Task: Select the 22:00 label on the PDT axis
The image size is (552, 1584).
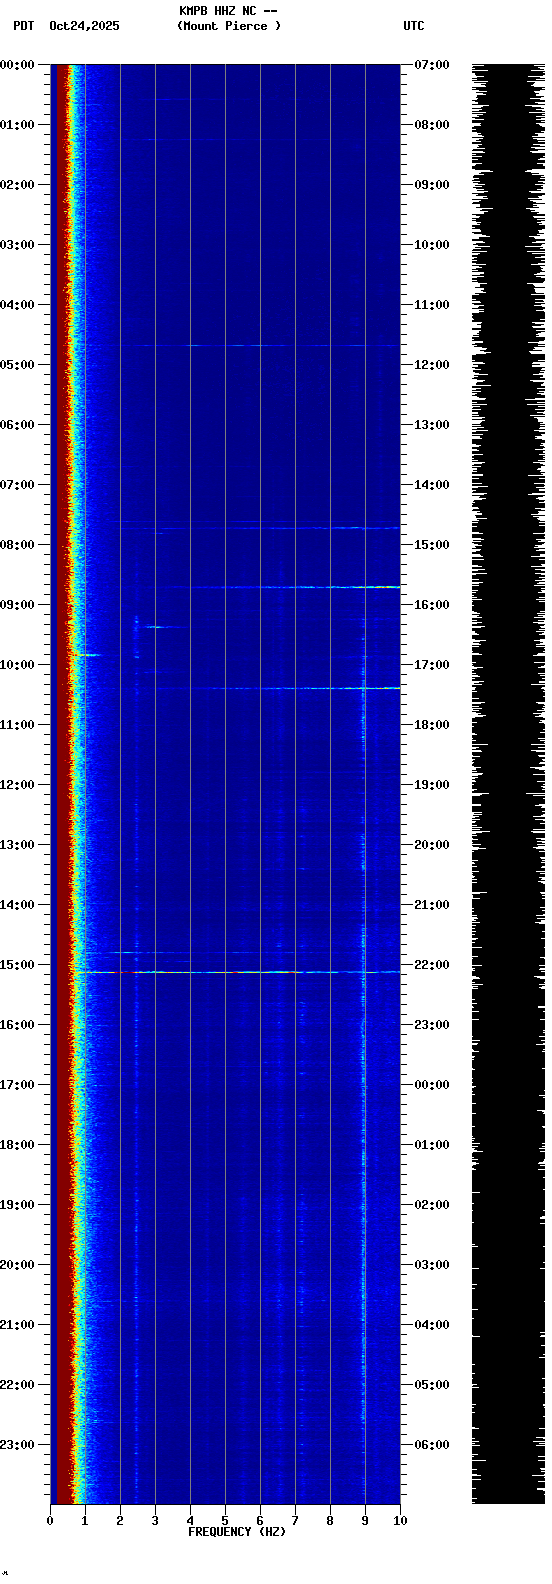Action: point(17,1385)
